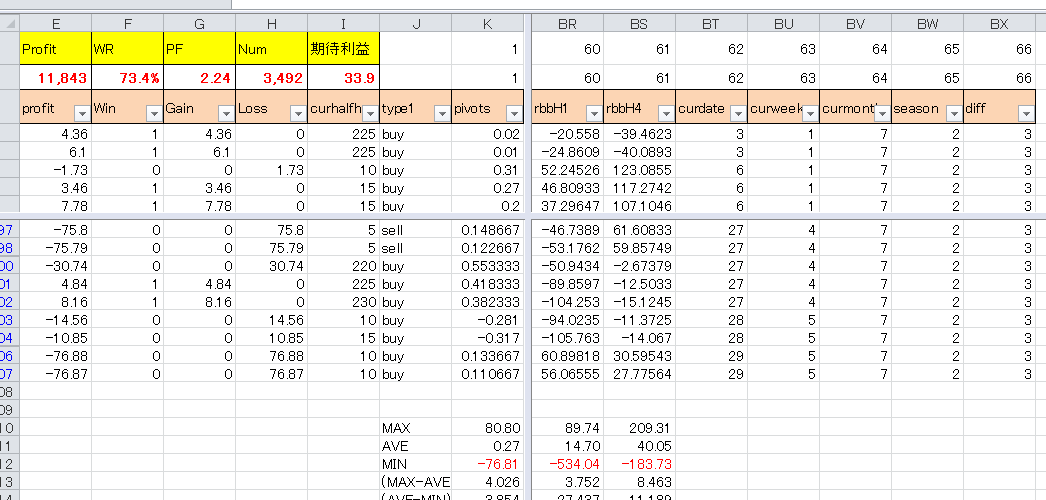Image resolution: width=1046 pixels, height=500 pixels.
Task: Select the red -534.04 cell
Action: pyautogui.click(x=568, y=464)
